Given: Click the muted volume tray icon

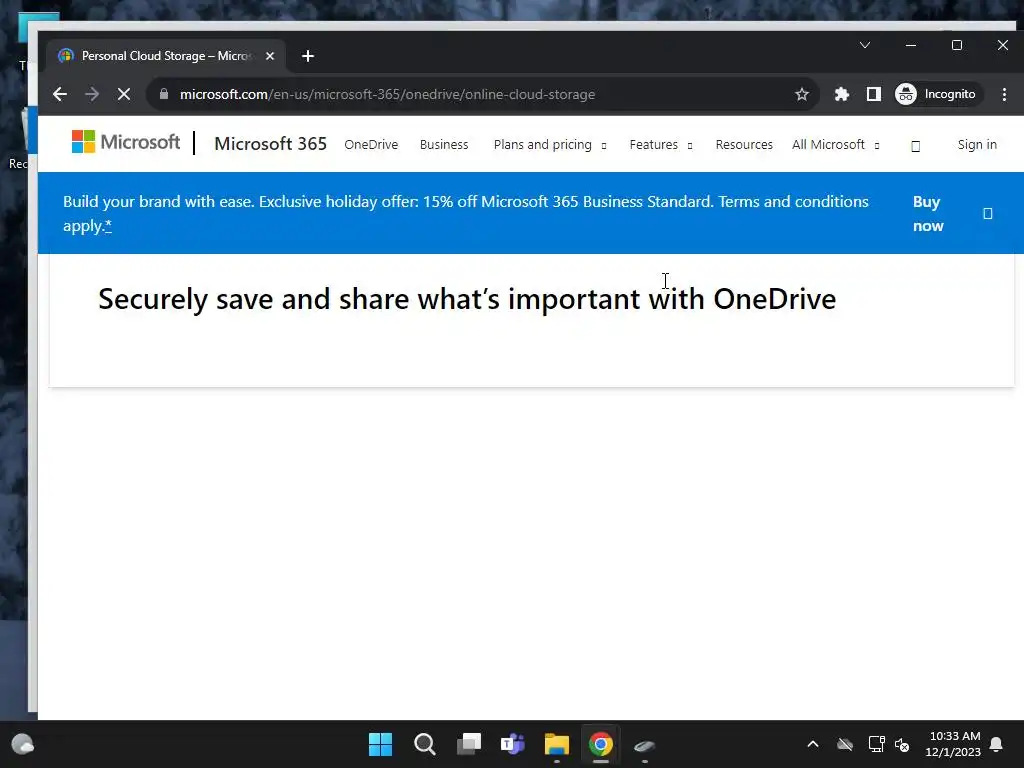Looking at the screenshot, I should (903, 744).
